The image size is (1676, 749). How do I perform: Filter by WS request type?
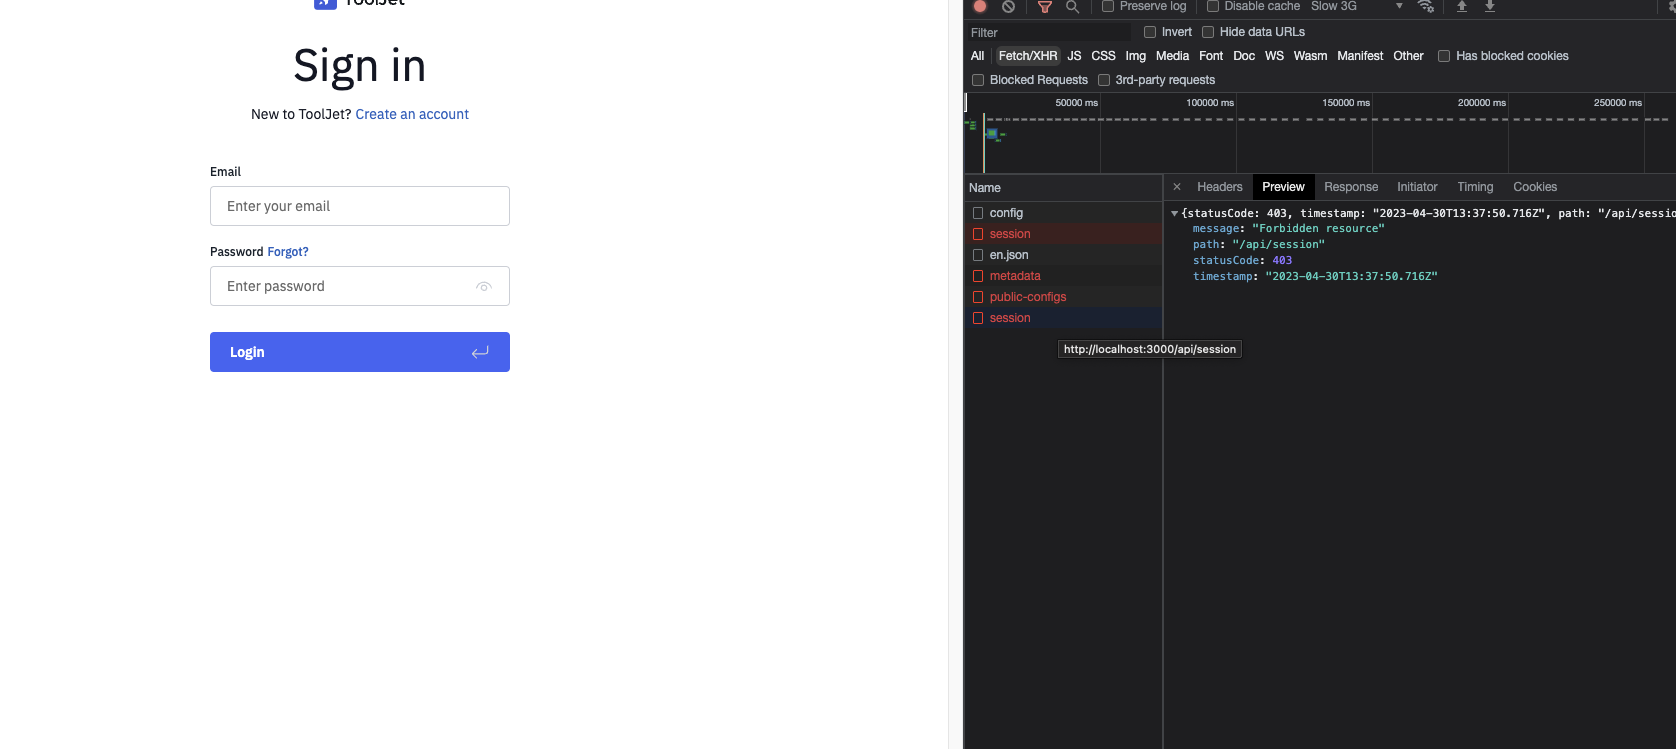(1274, 56)
